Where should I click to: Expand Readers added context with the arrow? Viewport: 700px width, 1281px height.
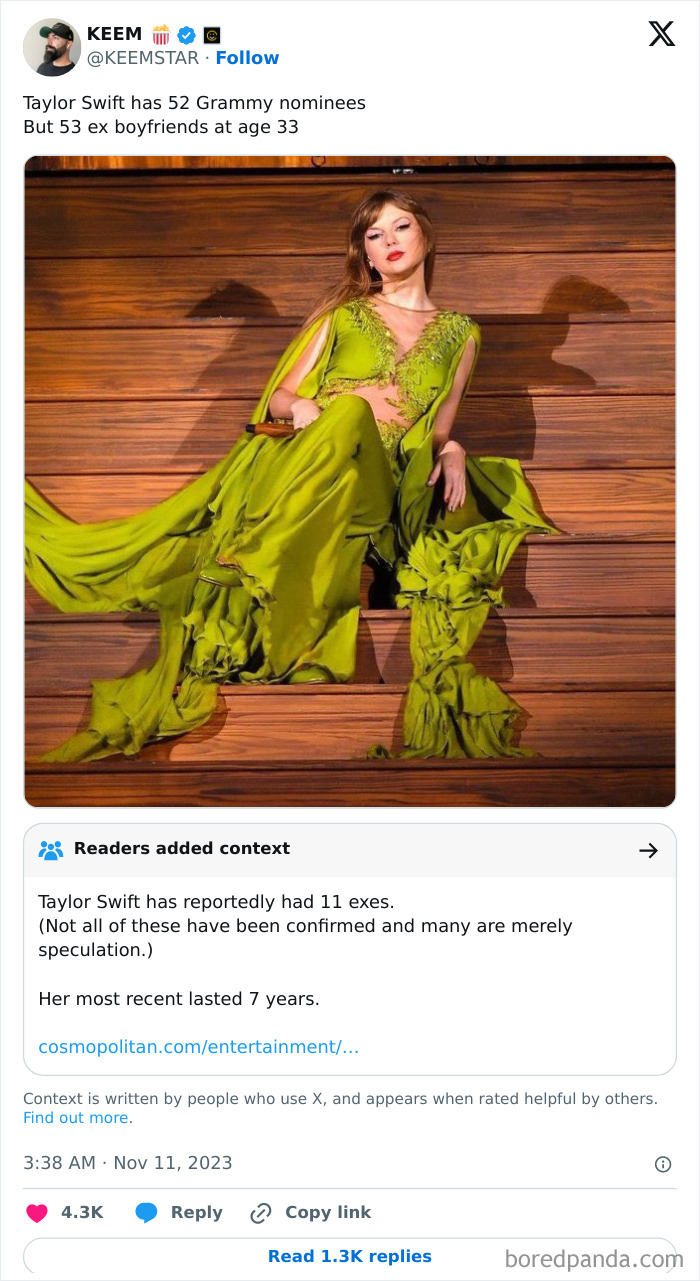coord(649,849)
